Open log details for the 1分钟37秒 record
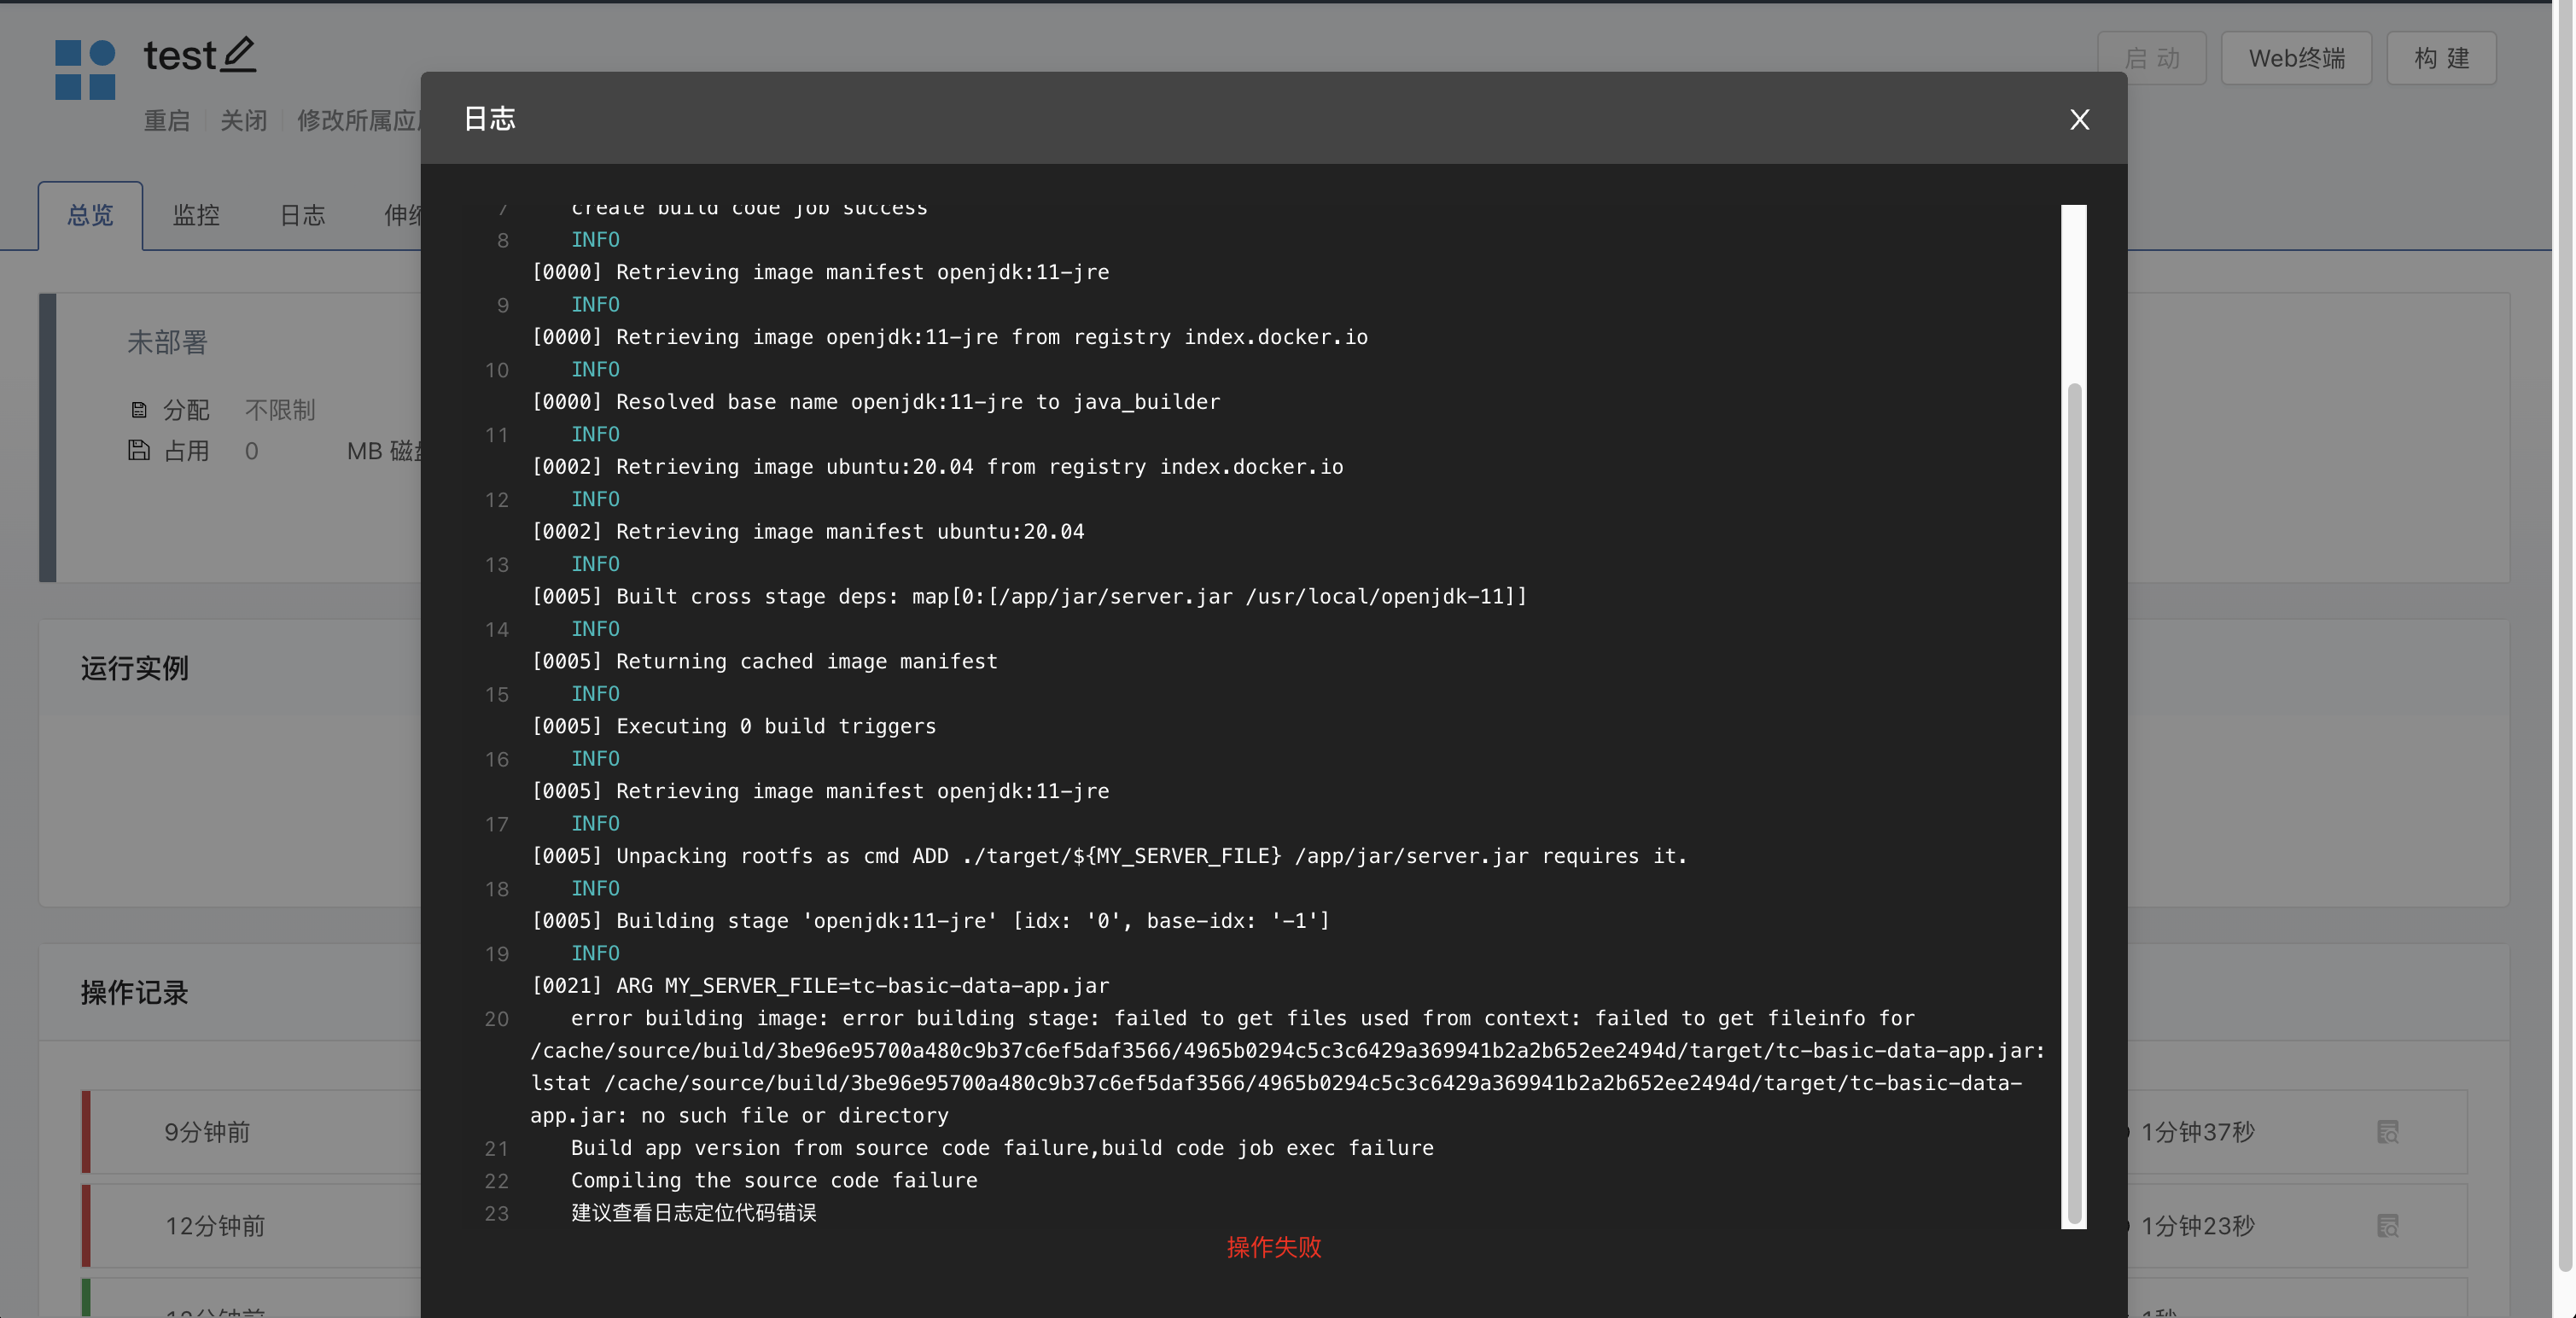The height and width of the screenshot is (1318, 2576). point(2389,1132)
